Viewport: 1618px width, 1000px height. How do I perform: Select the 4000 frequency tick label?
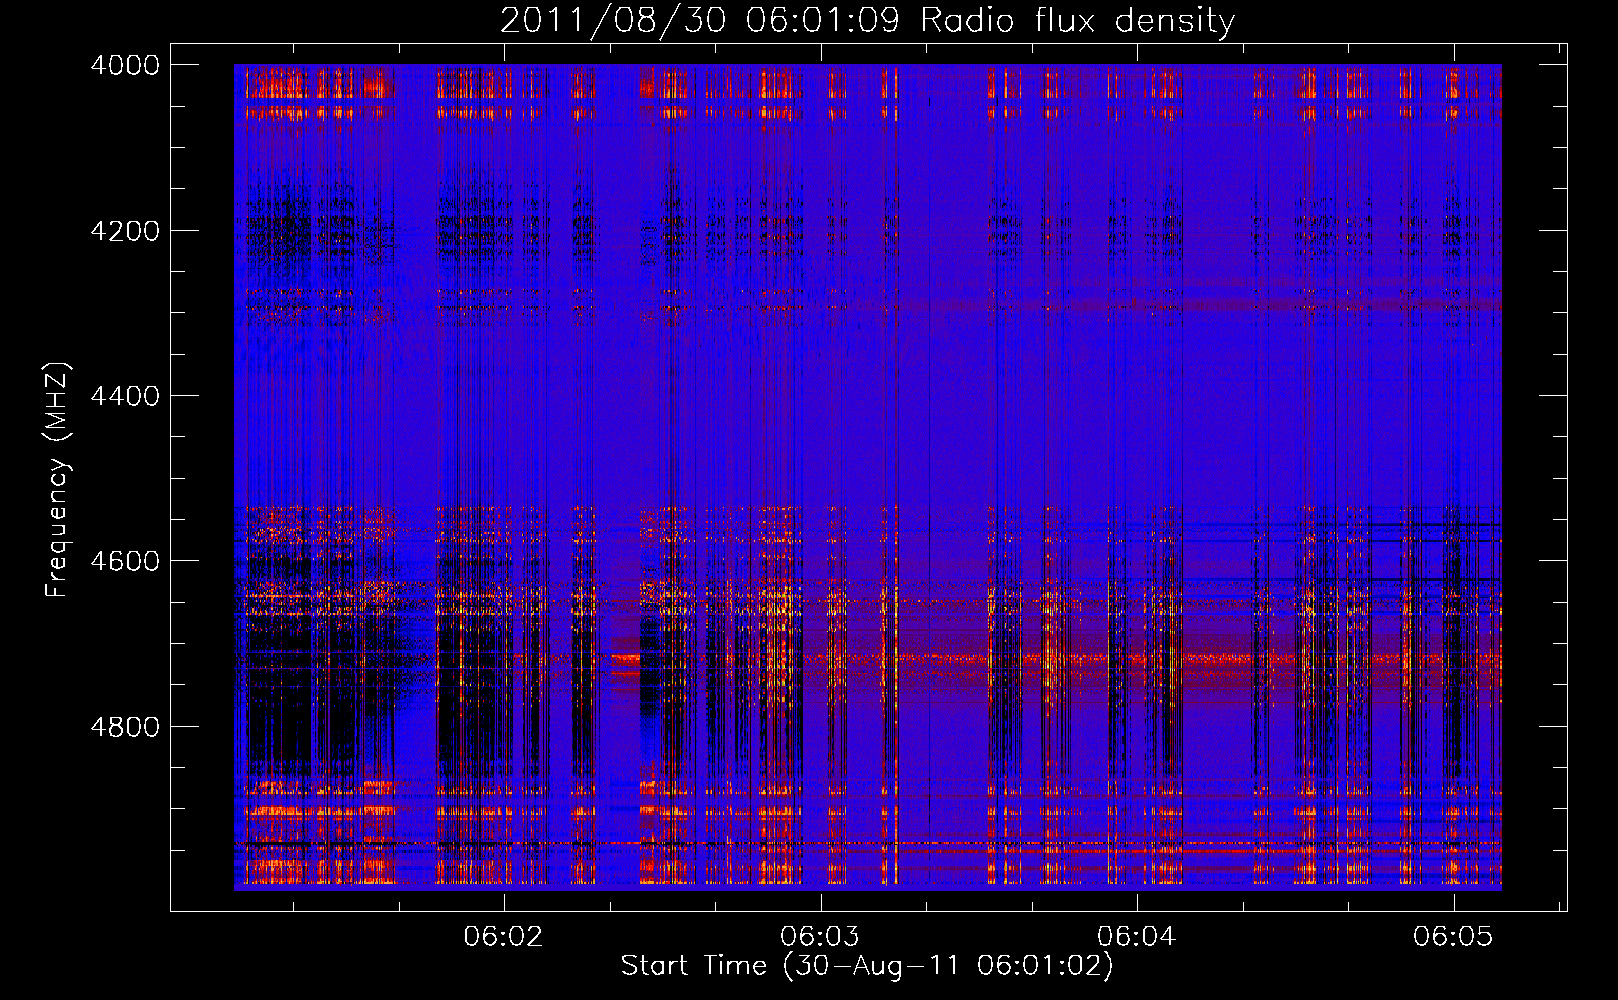coord(124,65)
